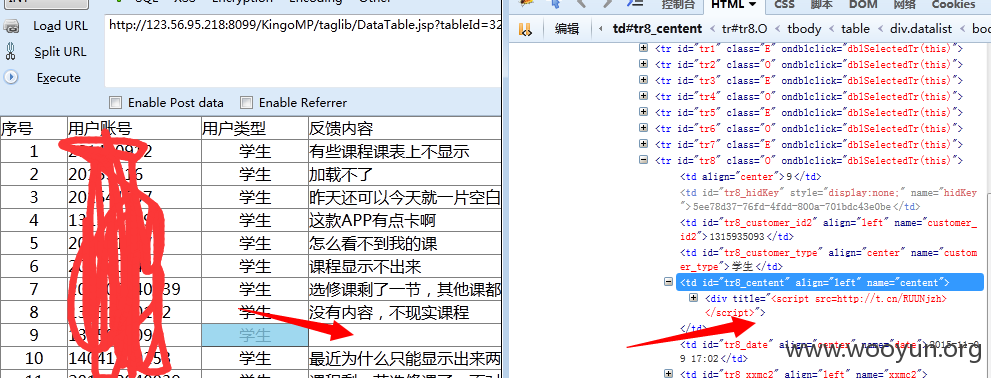Click the Execute play icon
The width and height of the screenshot is (991, 378).
tap(11, 77)
